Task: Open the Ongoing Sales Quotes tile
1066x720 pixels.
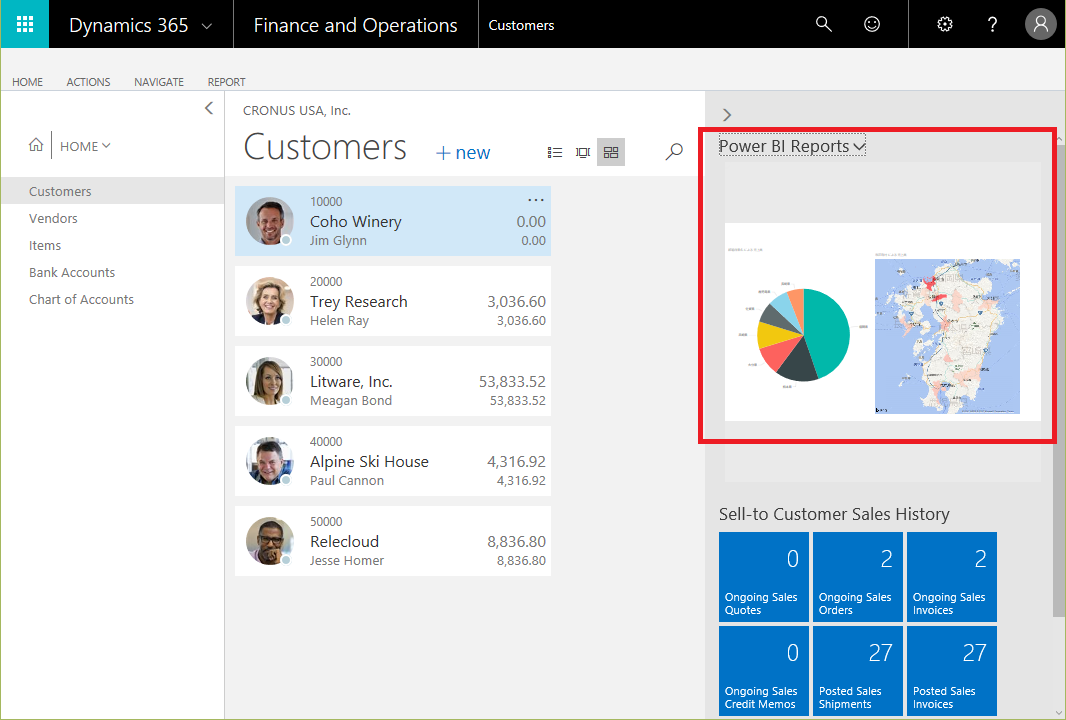Action: 763,577
